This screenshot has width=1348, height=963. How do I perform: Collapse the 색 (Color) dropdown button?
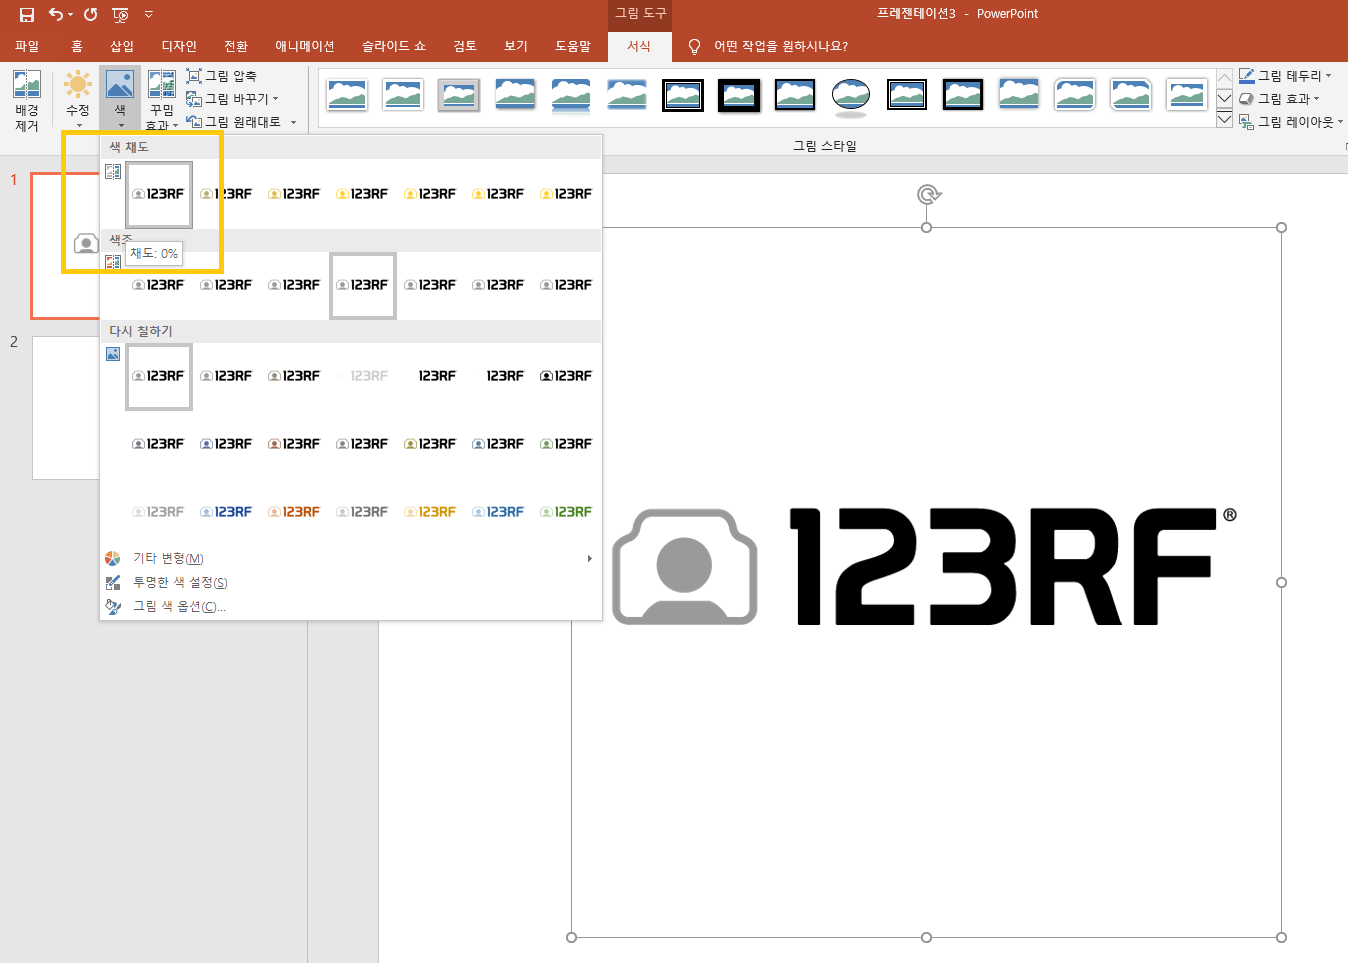[120, 99]
